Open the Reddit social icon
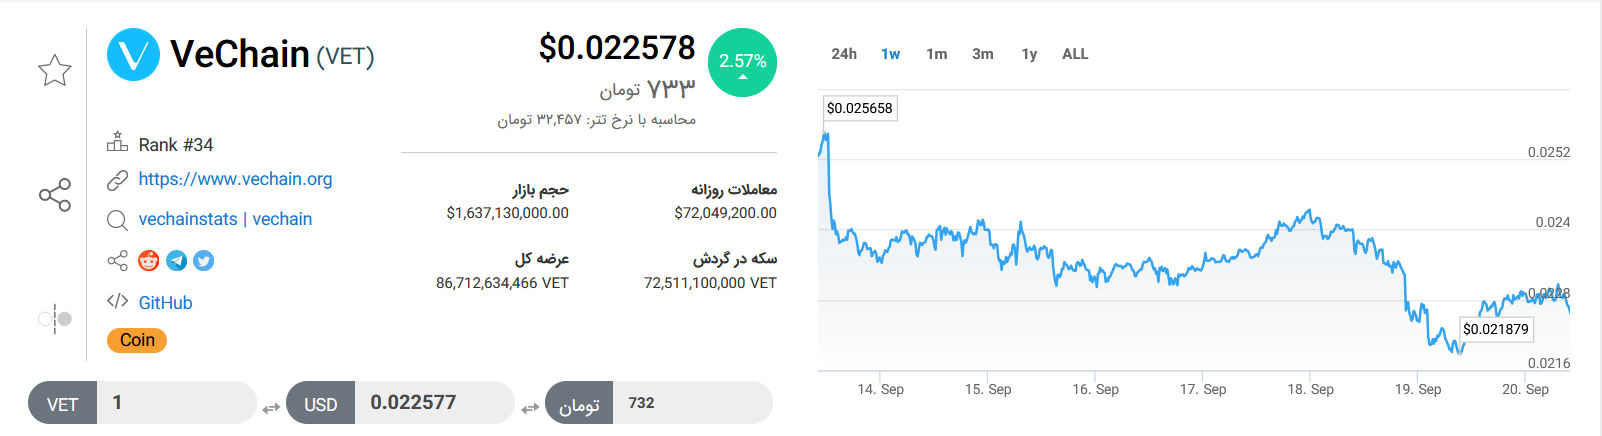Viewport: 1602px width, 436px height. (x=149, y=261)
